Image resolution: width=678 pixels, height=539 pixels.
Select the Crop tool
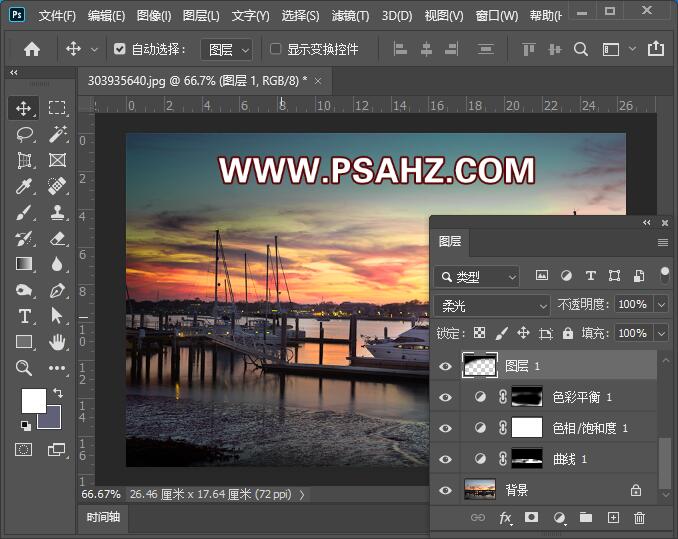24,160
